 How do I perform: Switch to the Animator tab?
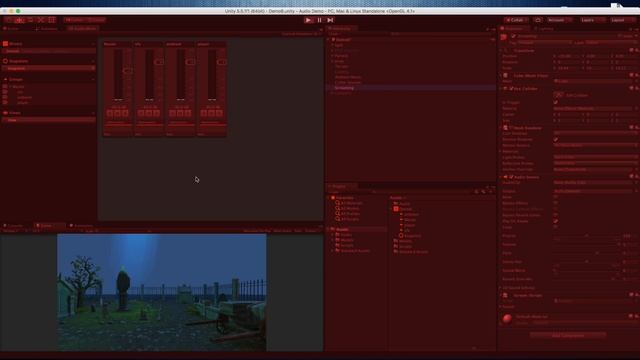(x=47, y=29)
